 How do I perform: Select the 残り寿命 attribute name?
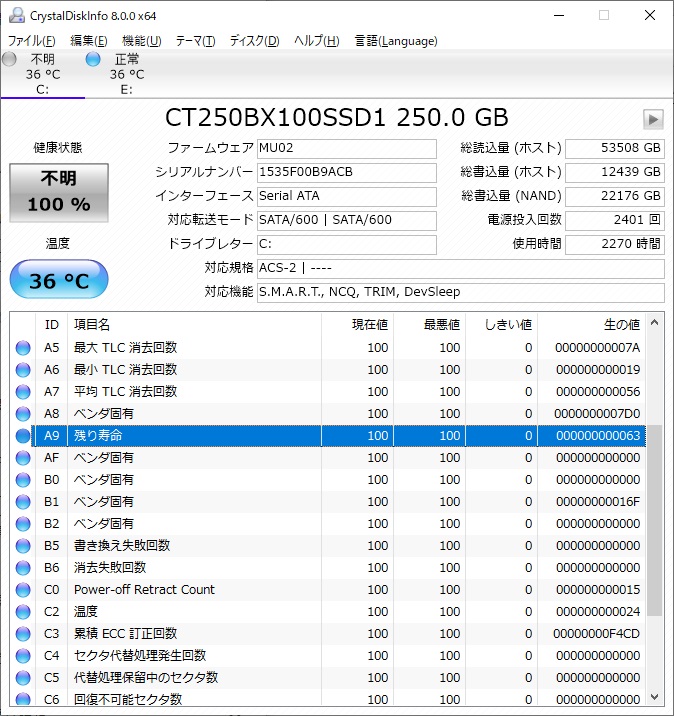click(x=98, y=436)
